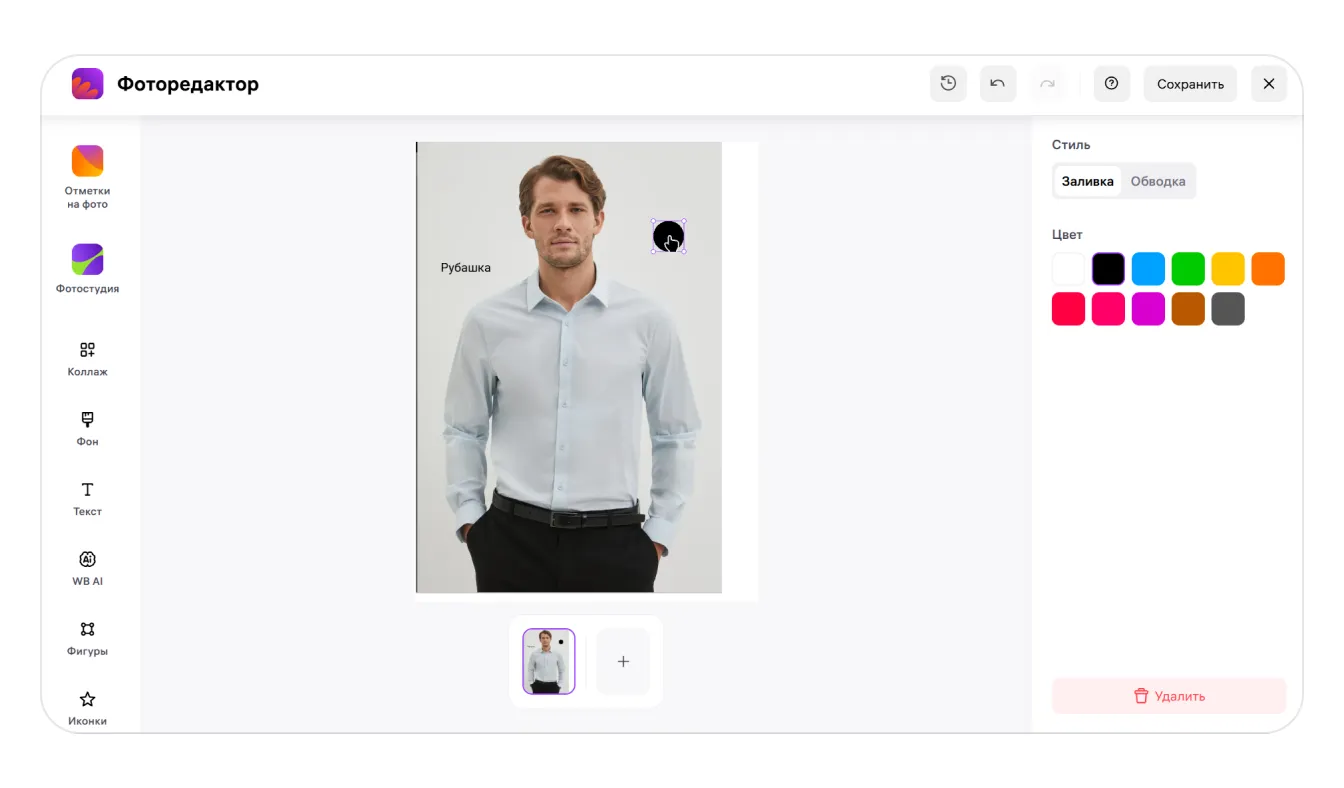Viewport: 1344px width, 788px height.
Task: Switch style to Обводка
Action: pyautogui.click(x=1158, y=181)
